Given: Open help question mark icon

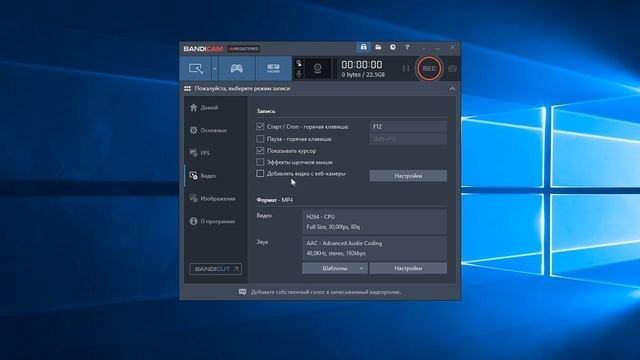Looking at the screenshot, I should [407, 47].
